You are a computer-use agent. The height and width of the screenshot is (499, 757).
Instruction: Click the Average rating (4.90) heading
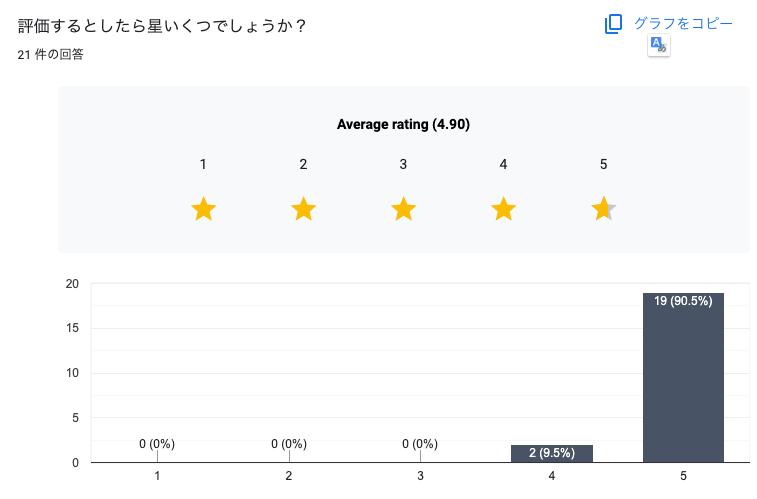[403, 125]
